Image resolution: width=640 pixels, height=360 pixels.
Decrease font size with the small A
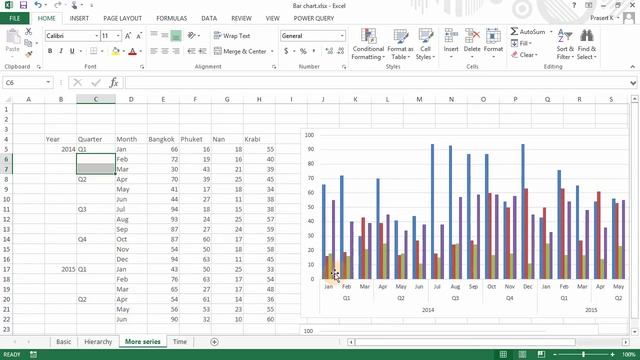[x=139, y=36]
